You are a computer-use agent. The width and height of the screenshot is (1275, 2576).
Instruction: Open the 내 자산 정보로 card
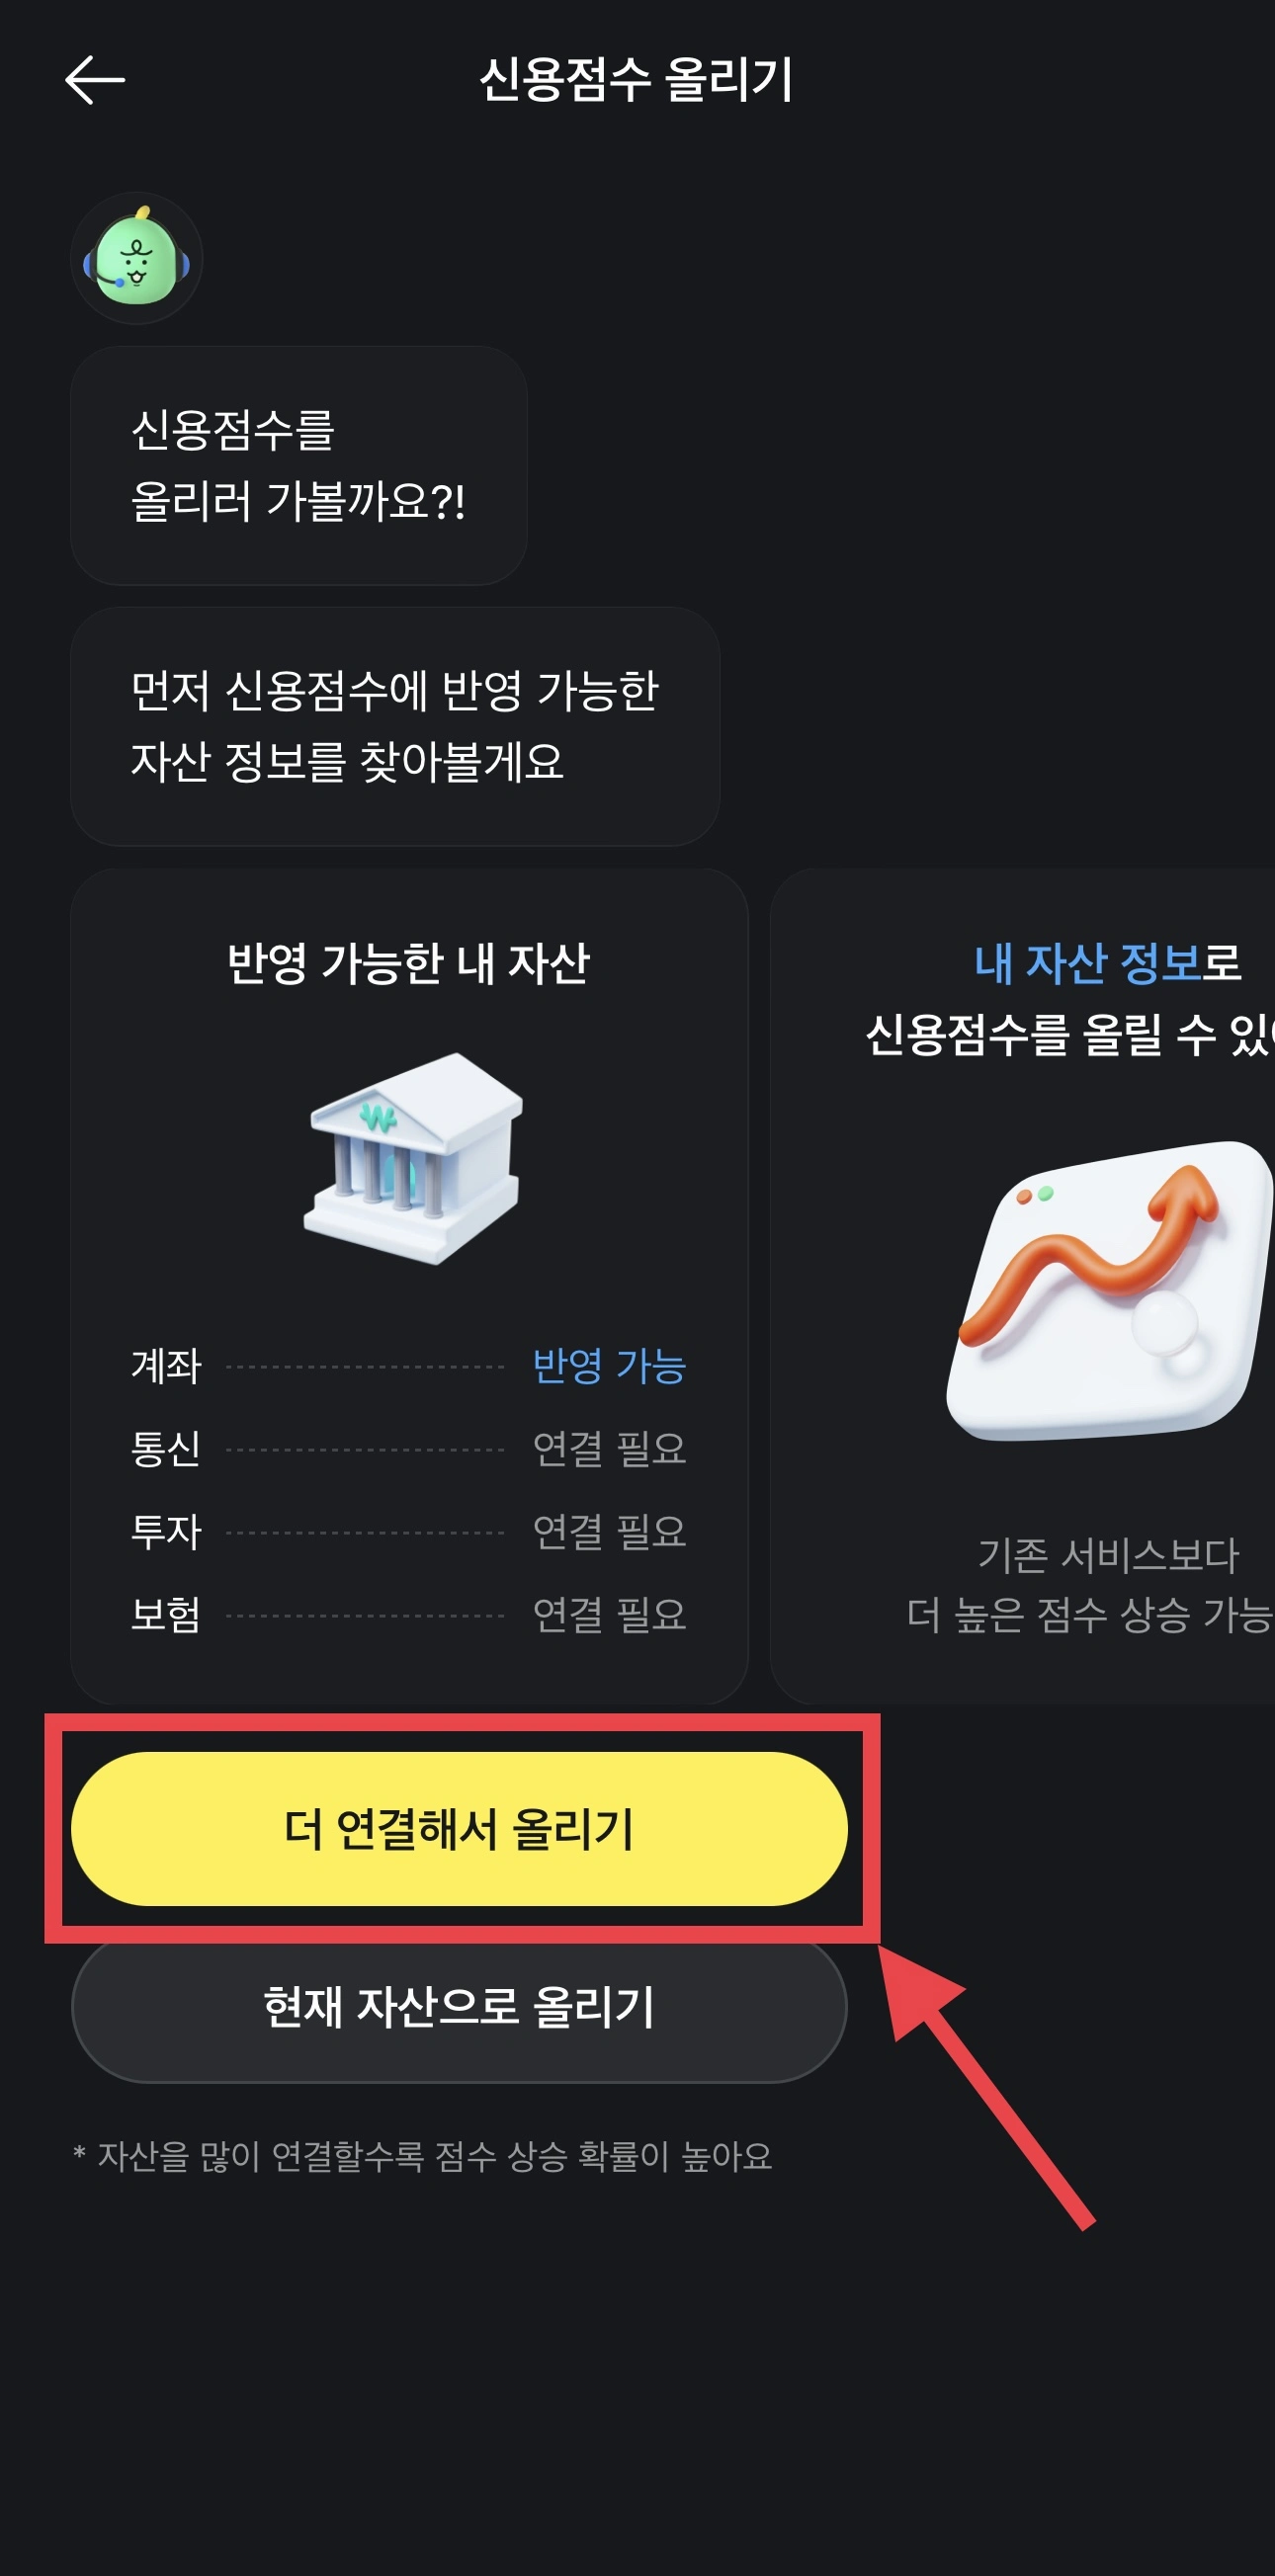[1023, 1286]
